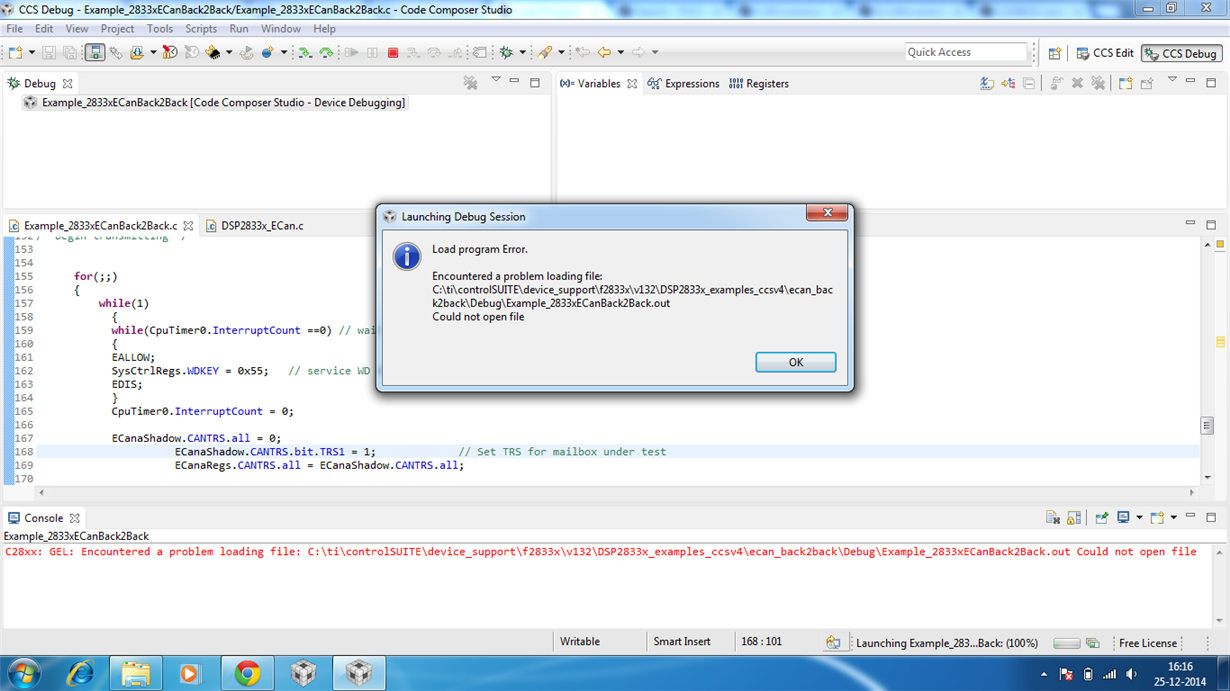
Task: Click the Step Into green arrow icon
Action: [305, 52]
